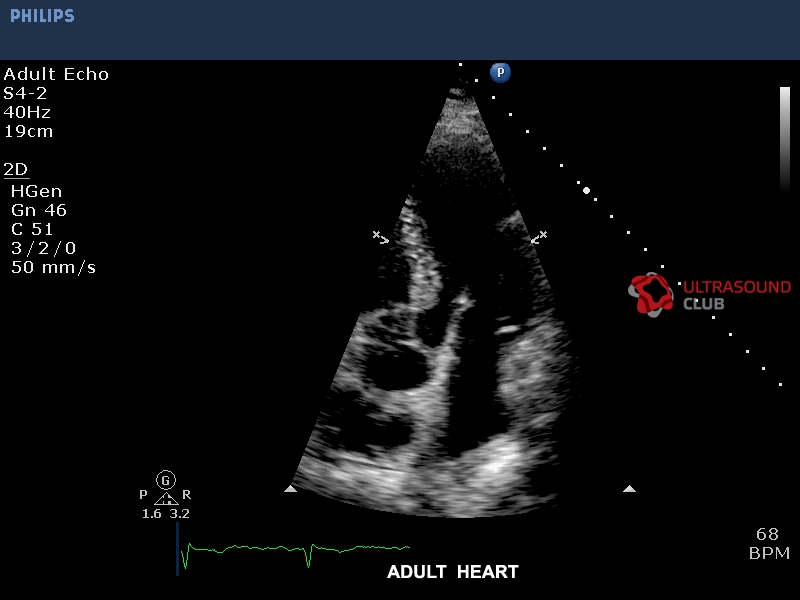
Task: Click the '3/2/0' setting value
Action: (43, 248)
